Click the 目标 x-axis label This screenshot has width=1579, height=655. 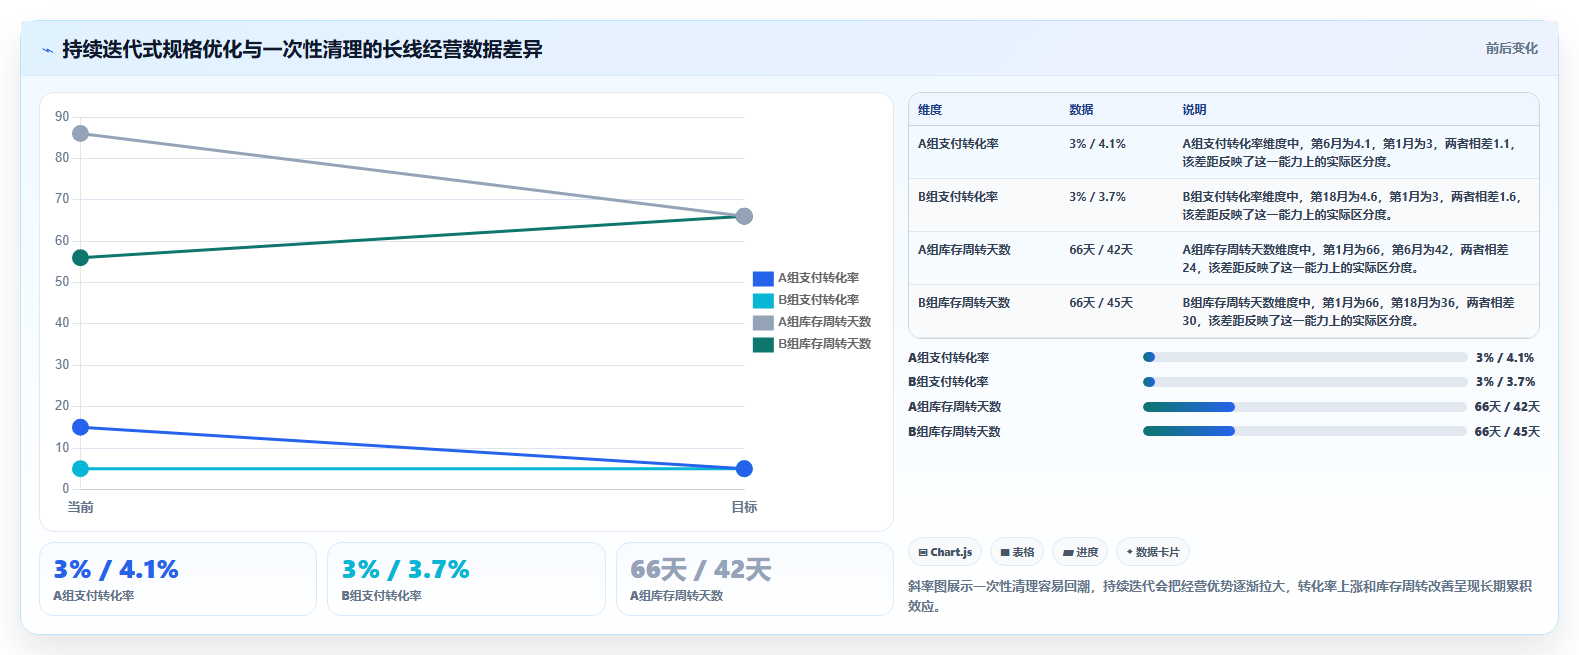(x=744, y=507)
